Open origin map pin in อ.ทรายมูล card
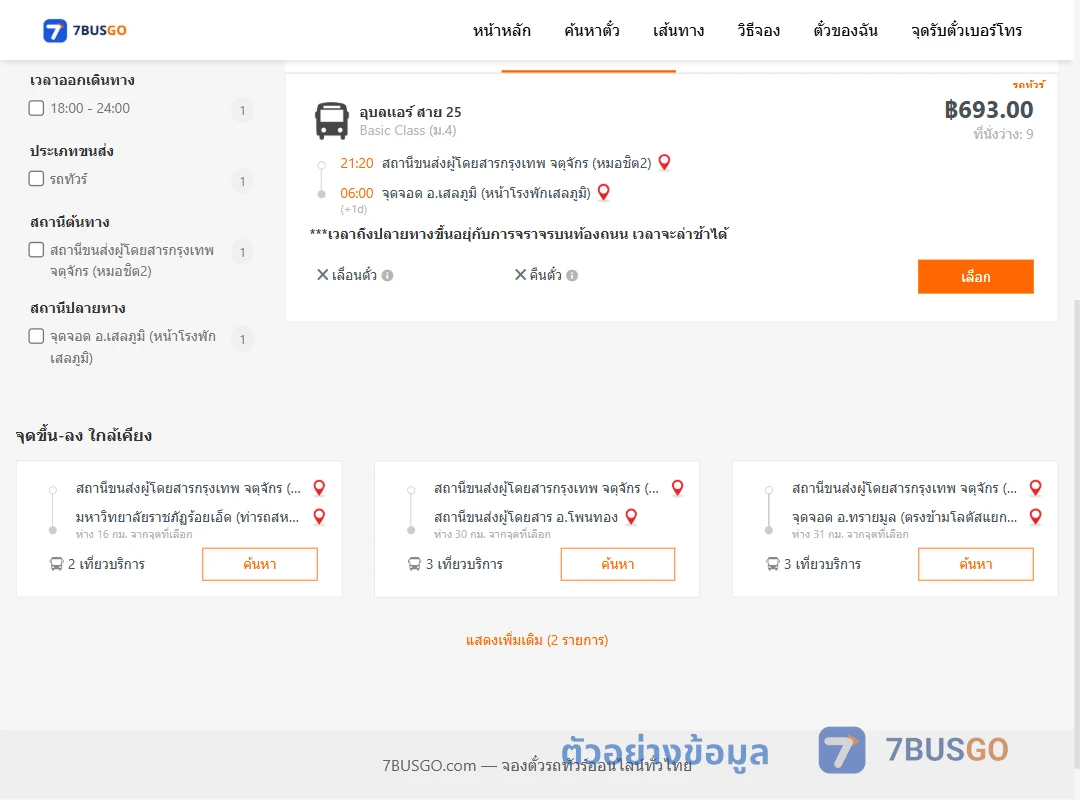Viewport: 1080px width, 800px height. click(1035, 488)
